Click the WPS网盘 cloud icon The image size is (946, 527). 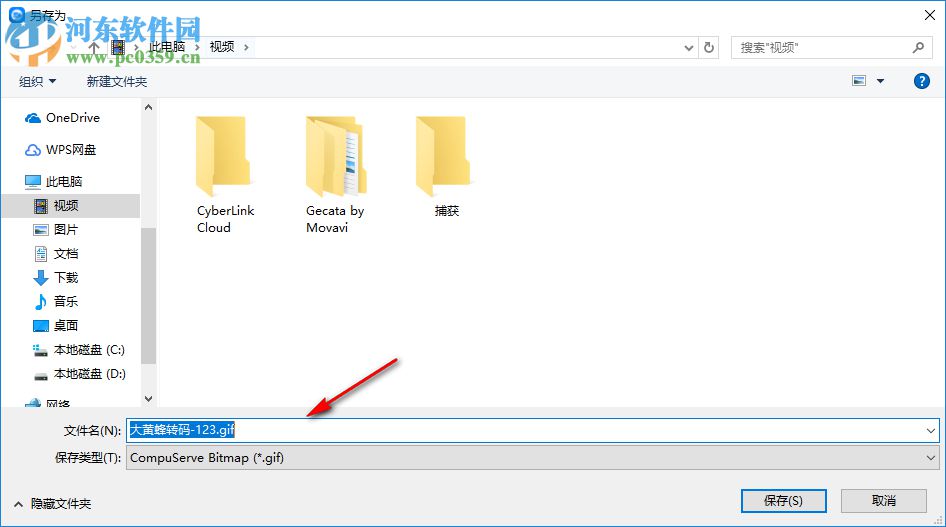[x=33, y=150]
